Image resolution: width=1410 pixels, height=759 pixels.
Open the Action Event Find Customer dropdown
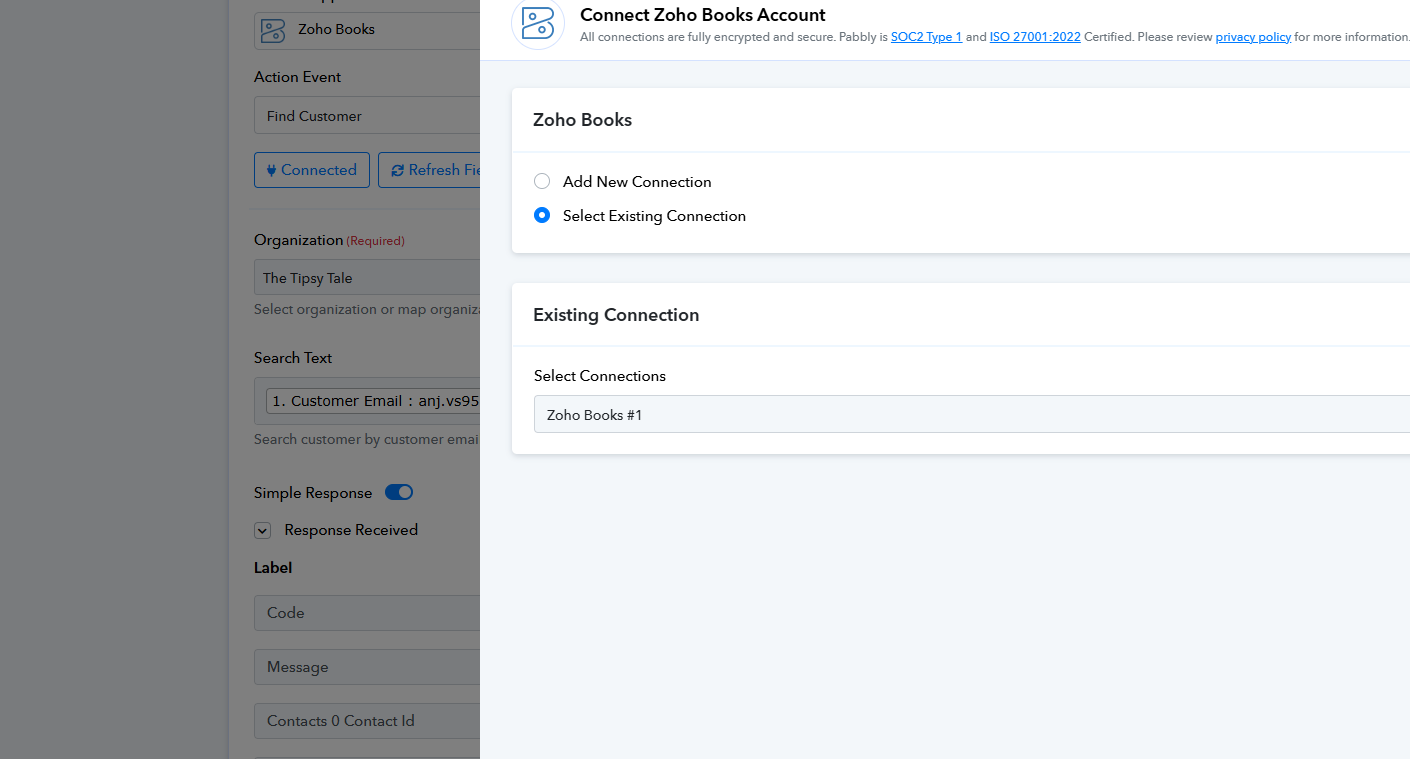(x=367, y=116)
